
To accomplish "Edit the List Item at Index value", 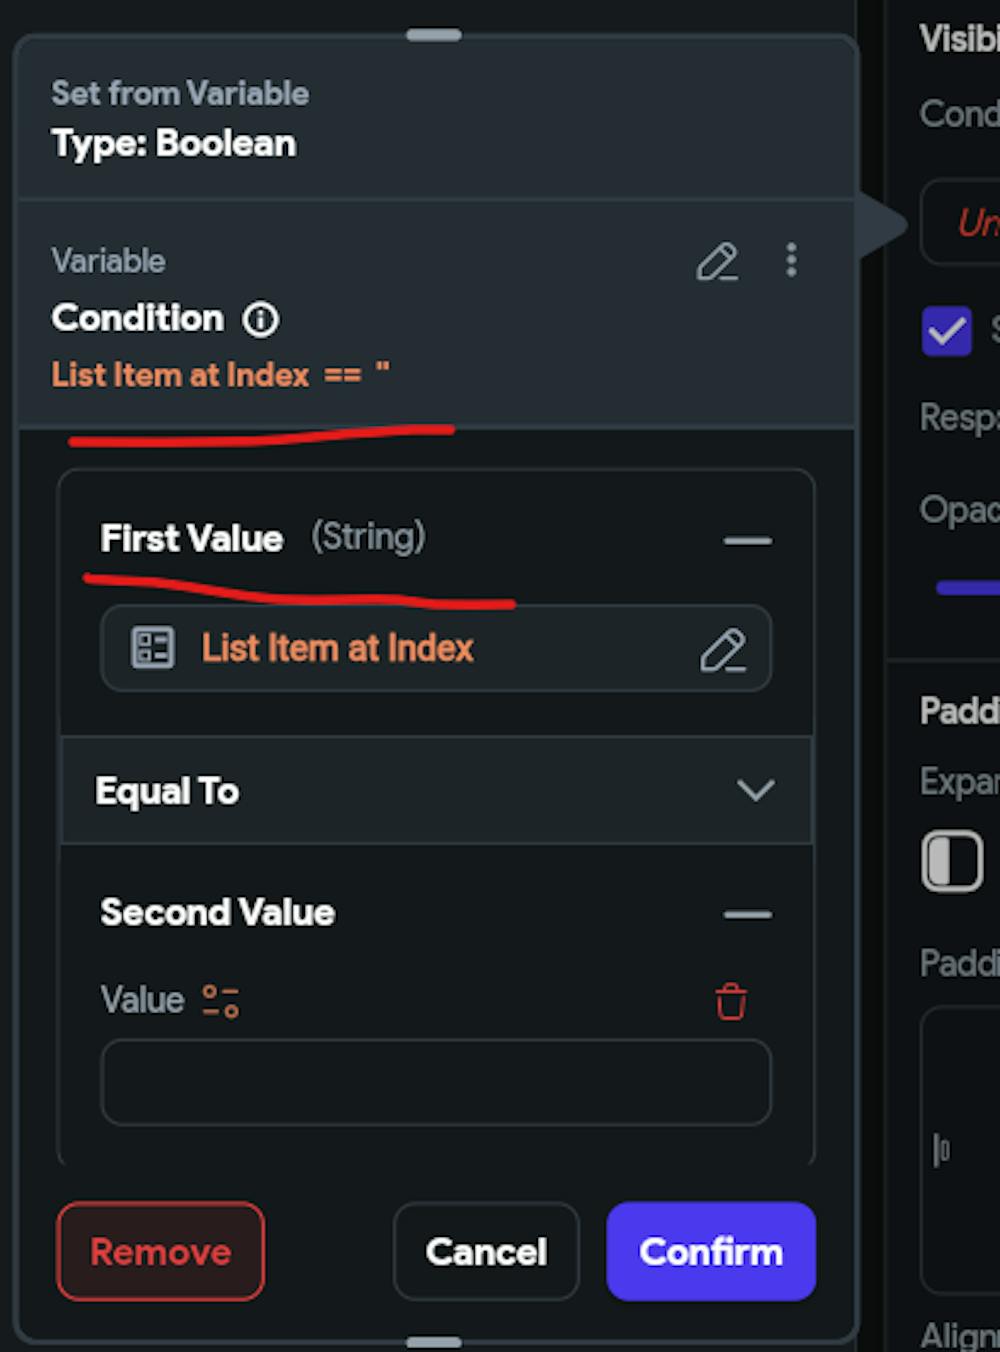I will point(722,650).
